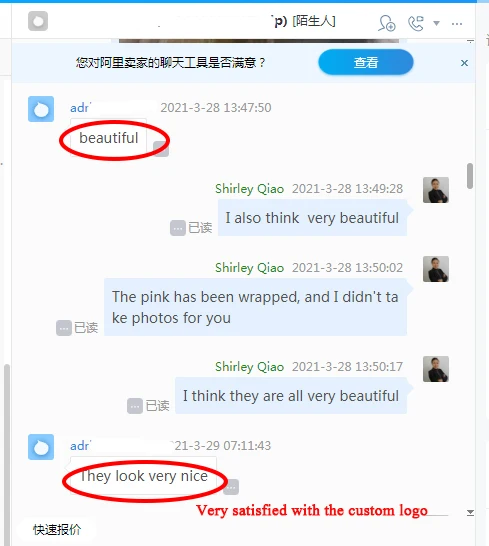Dismiss the satisfaction survey banner

(x=464, y=63)
